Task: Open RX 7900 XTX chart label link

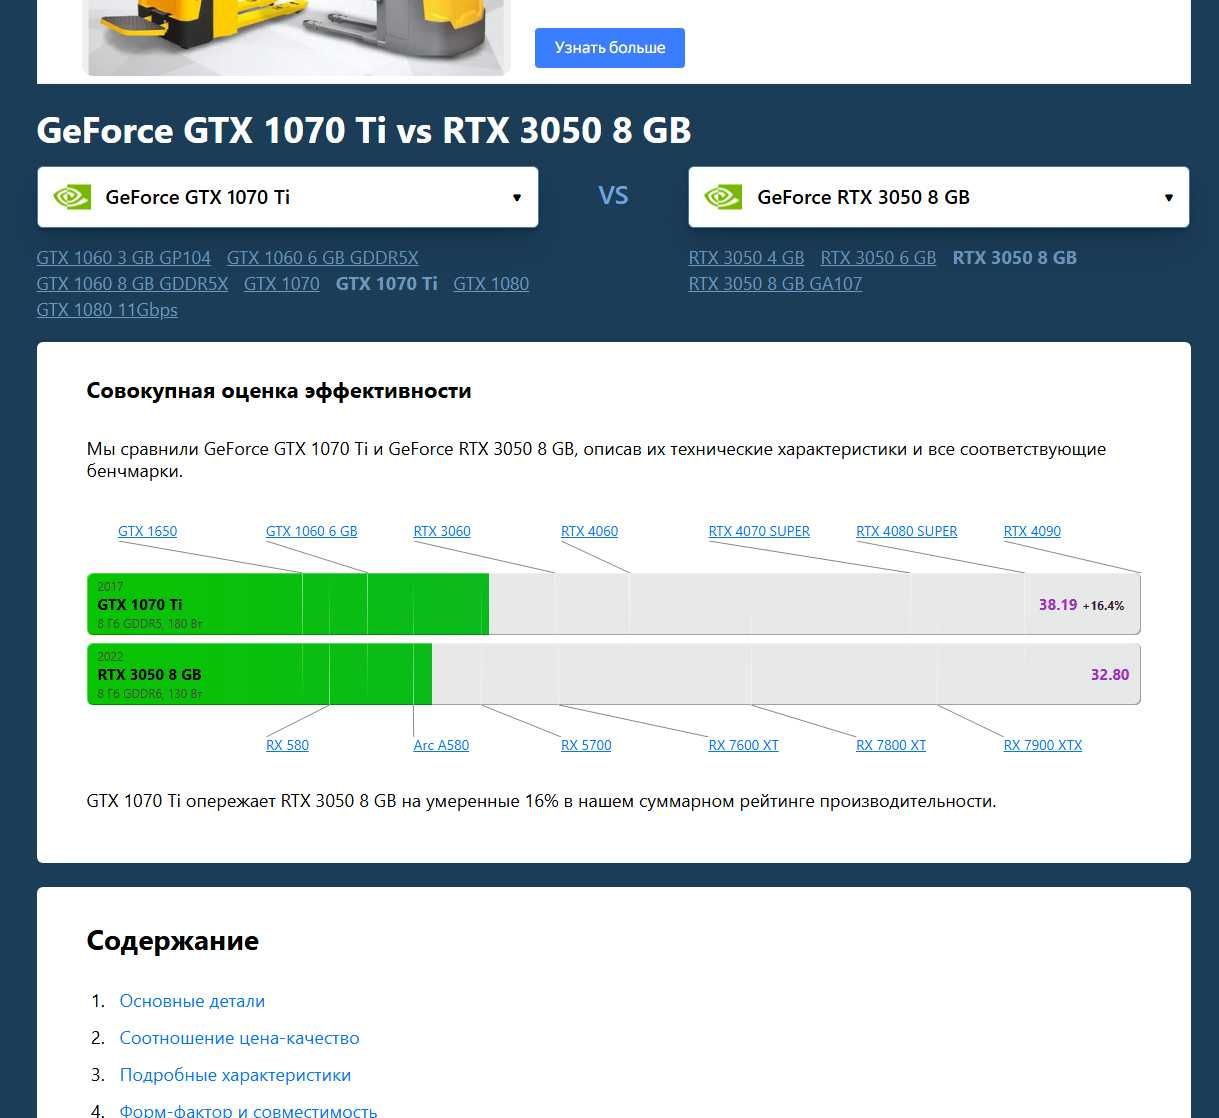Action: point(1043,746)
